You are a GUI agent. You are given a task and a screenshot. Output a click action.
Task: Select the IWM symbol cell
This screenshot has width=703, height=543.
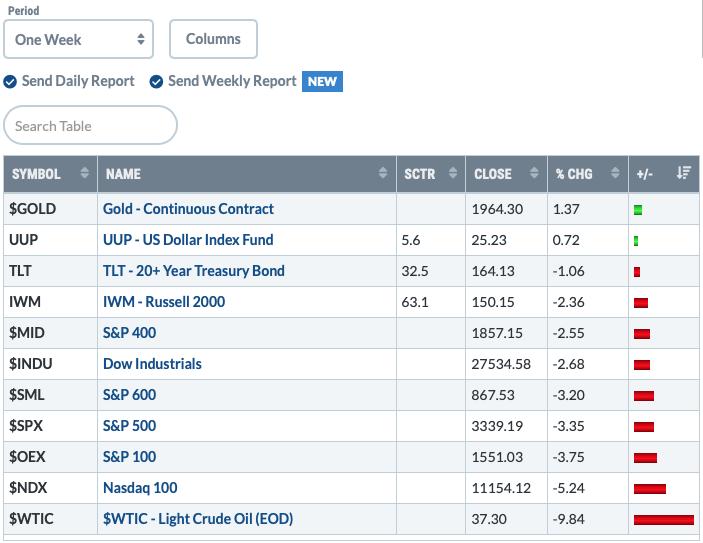coord(50,302)
